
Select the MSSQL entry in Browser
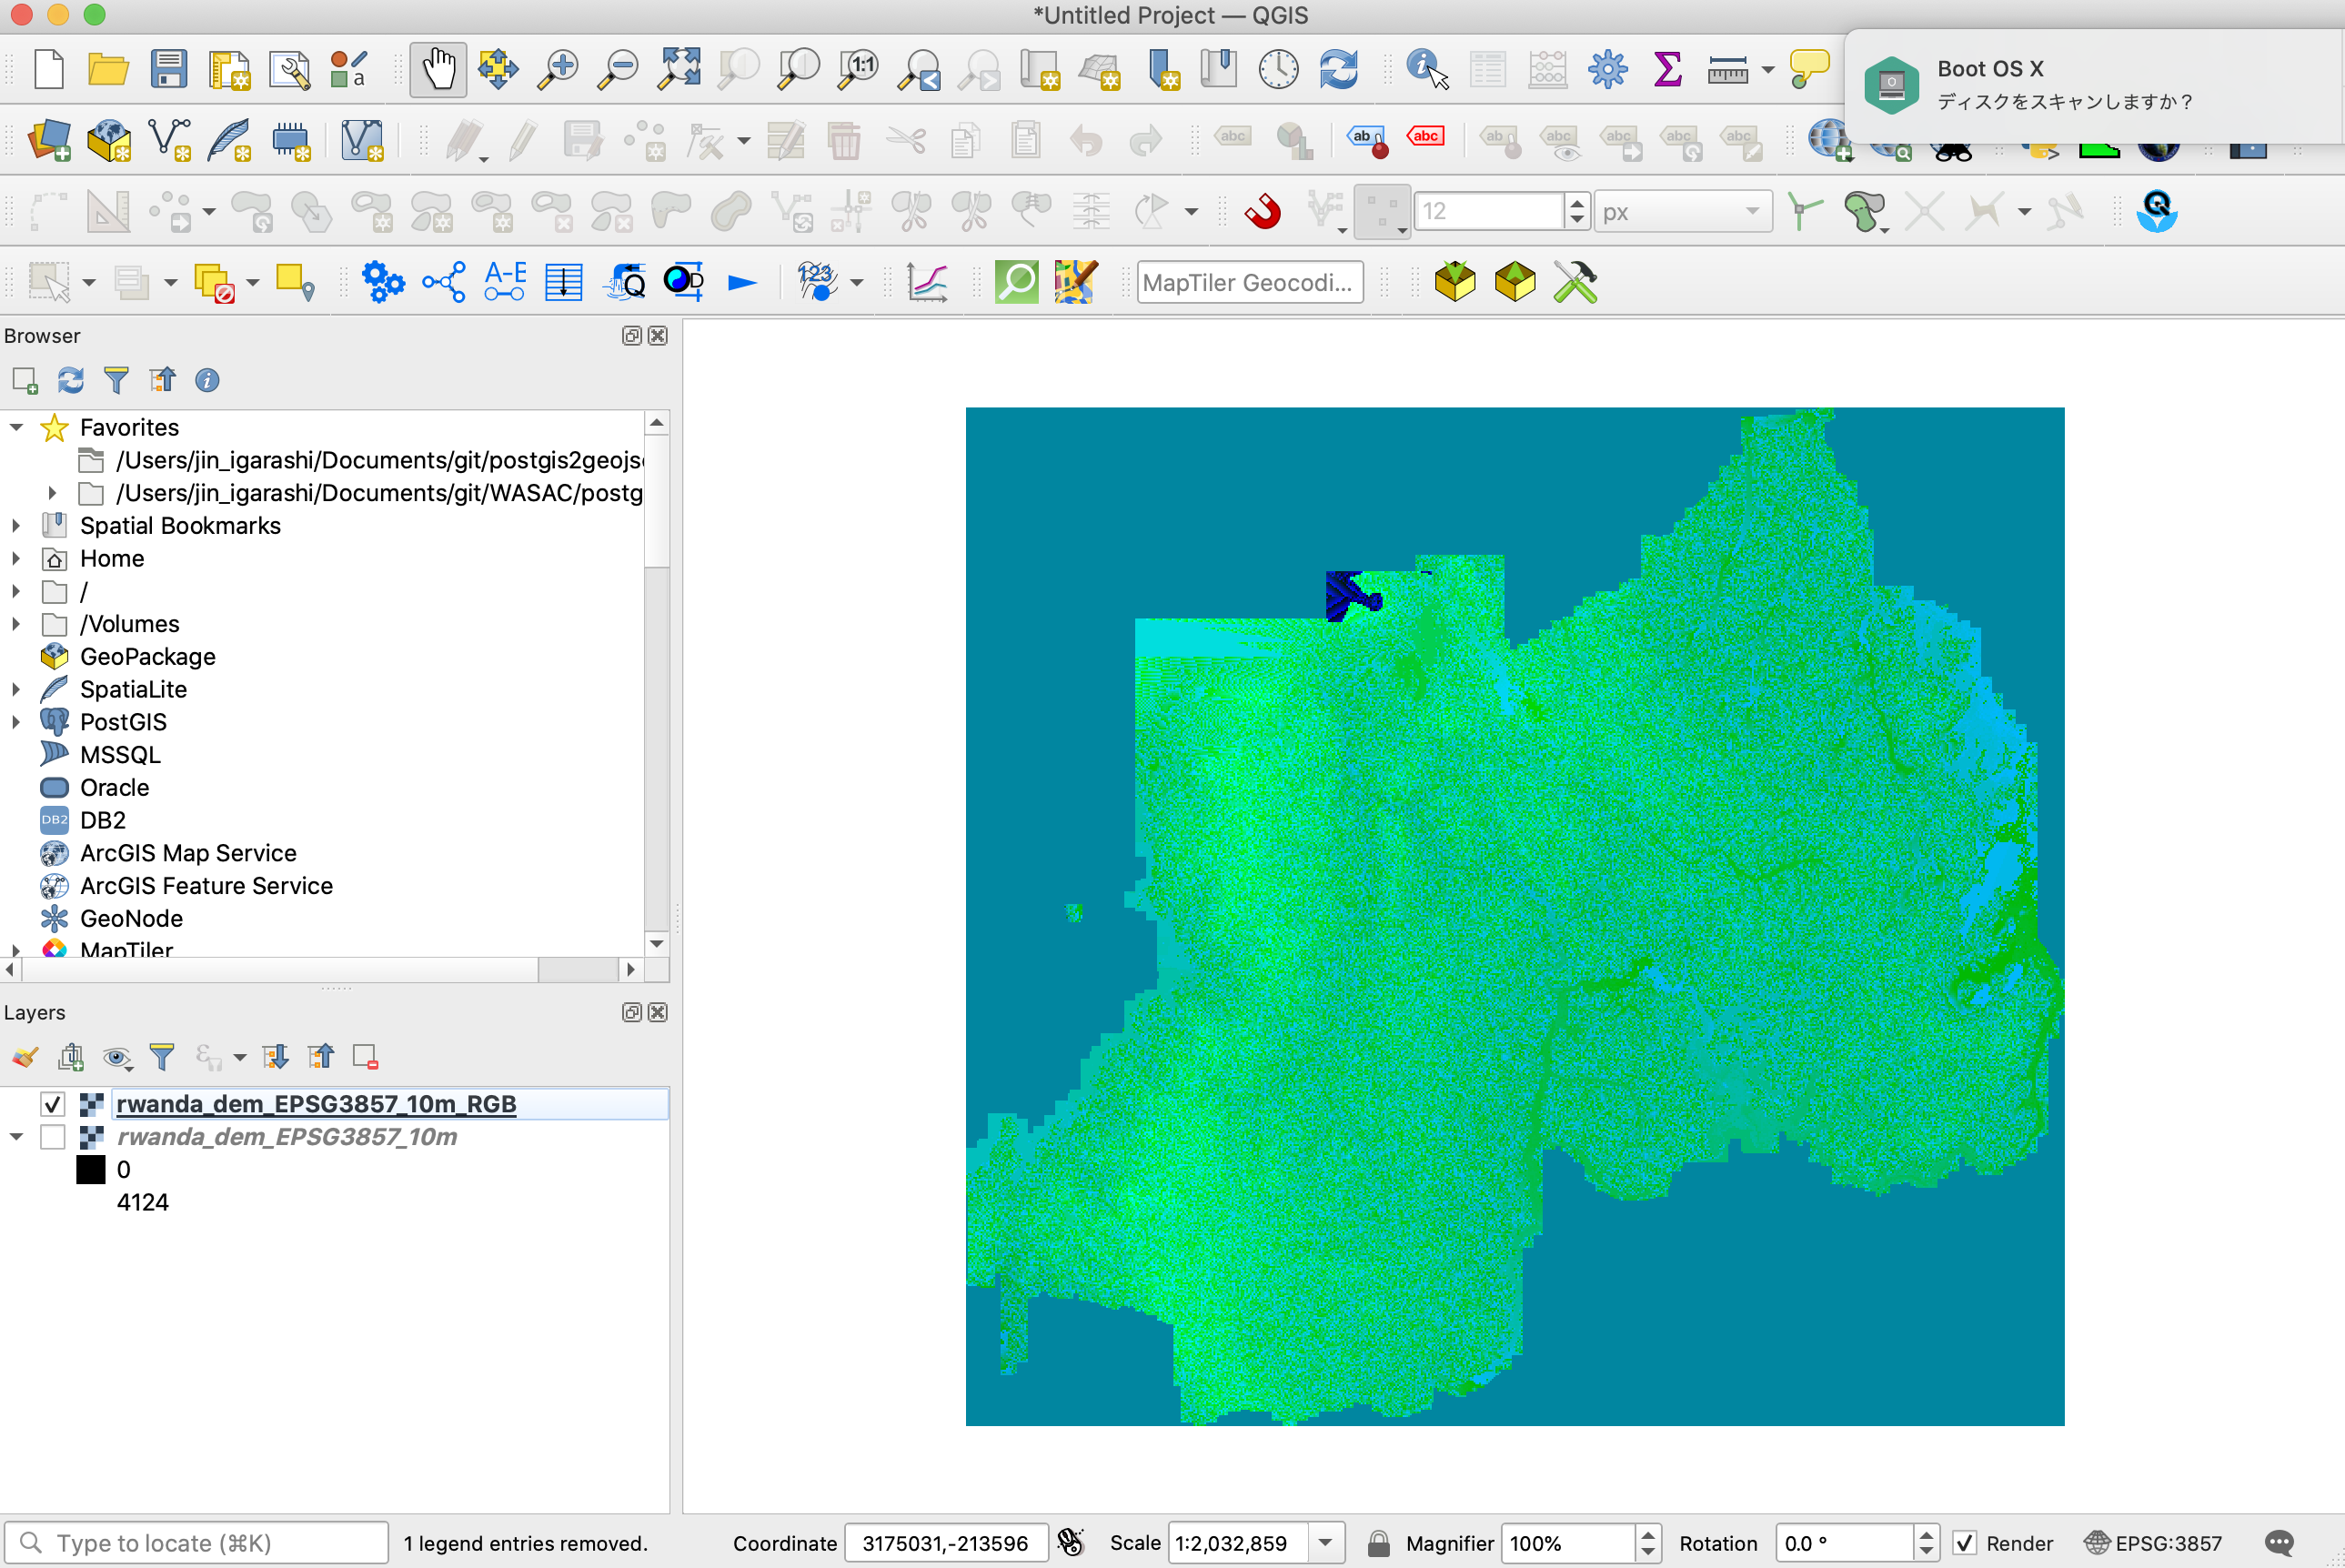pyautogui.click(x=120, y=755)
